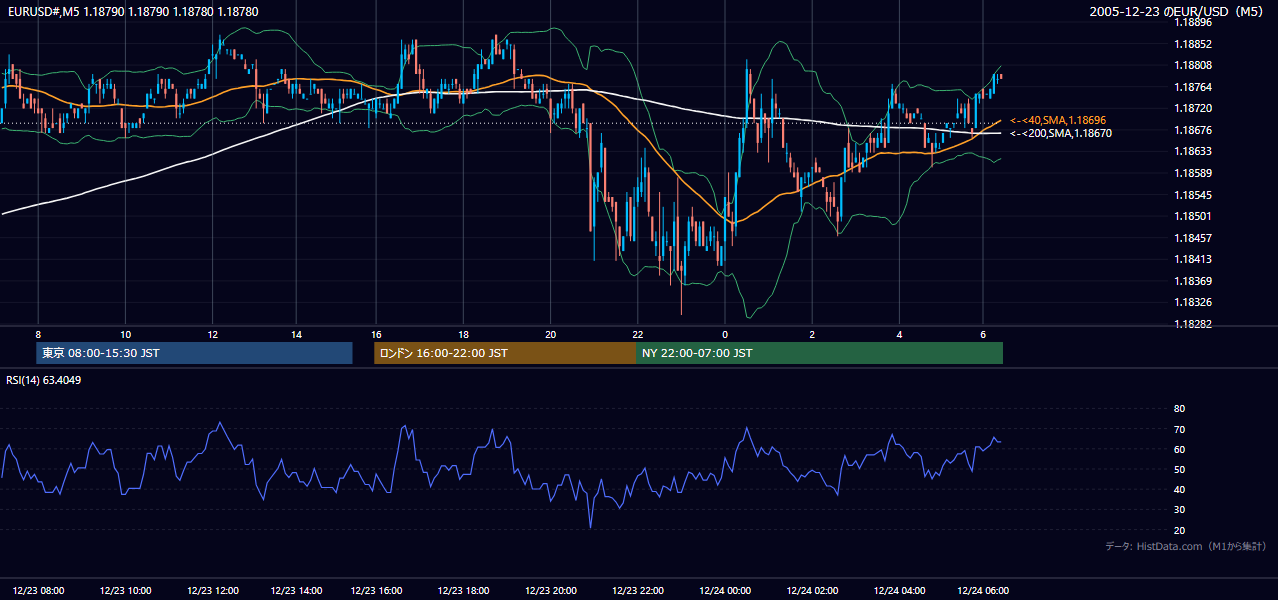This screenshot has width=1278, height=600.
Task: Click price axis value 1.18501
Action: [1193, 216]
